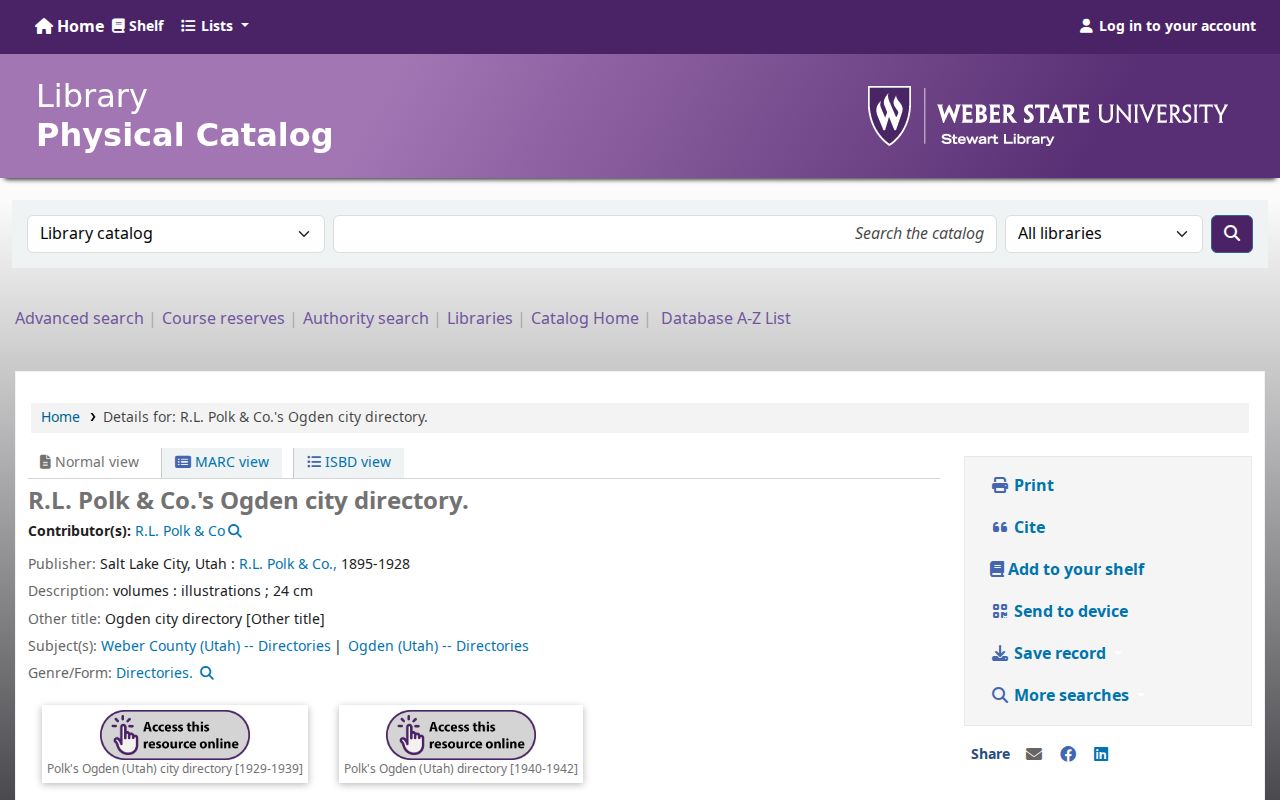Open the Shelf from top bar

137,26
